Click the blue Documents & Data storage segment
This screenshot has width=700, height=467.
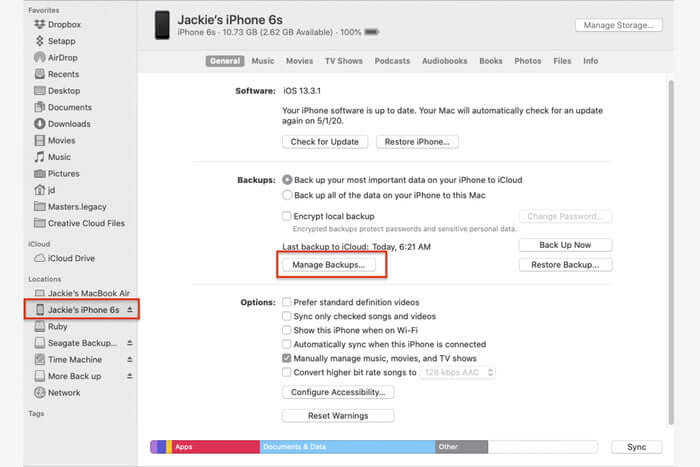tap(347, 447)
